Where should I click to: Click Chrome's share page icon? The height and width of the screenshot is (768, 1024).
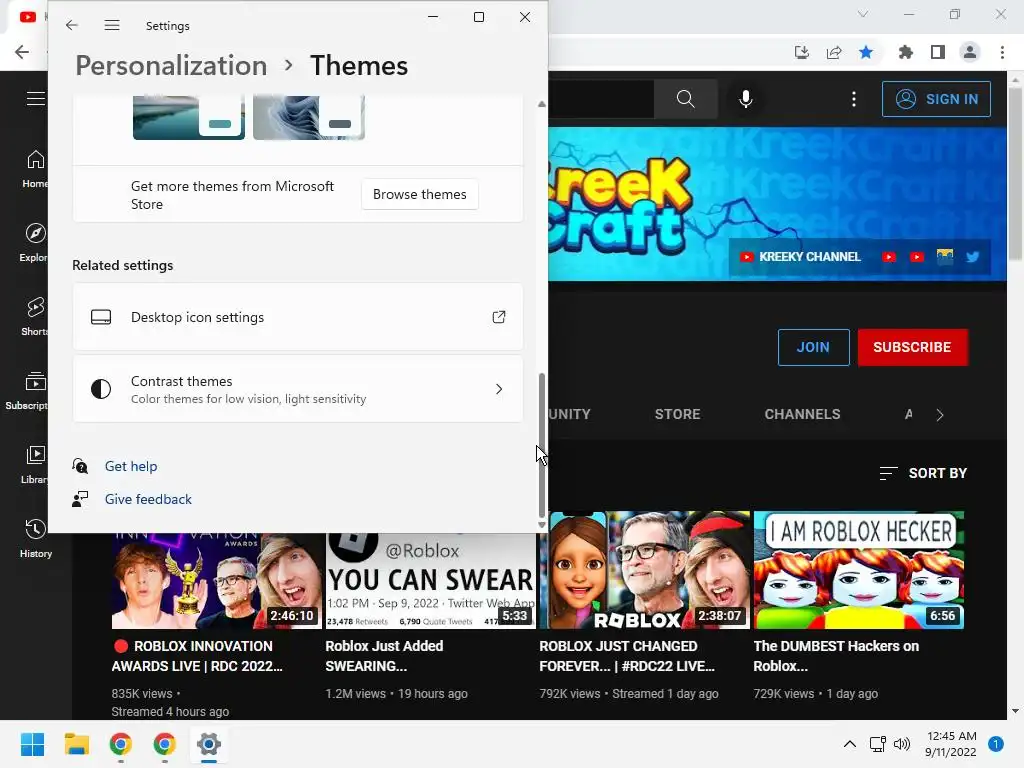coord(834,52)
